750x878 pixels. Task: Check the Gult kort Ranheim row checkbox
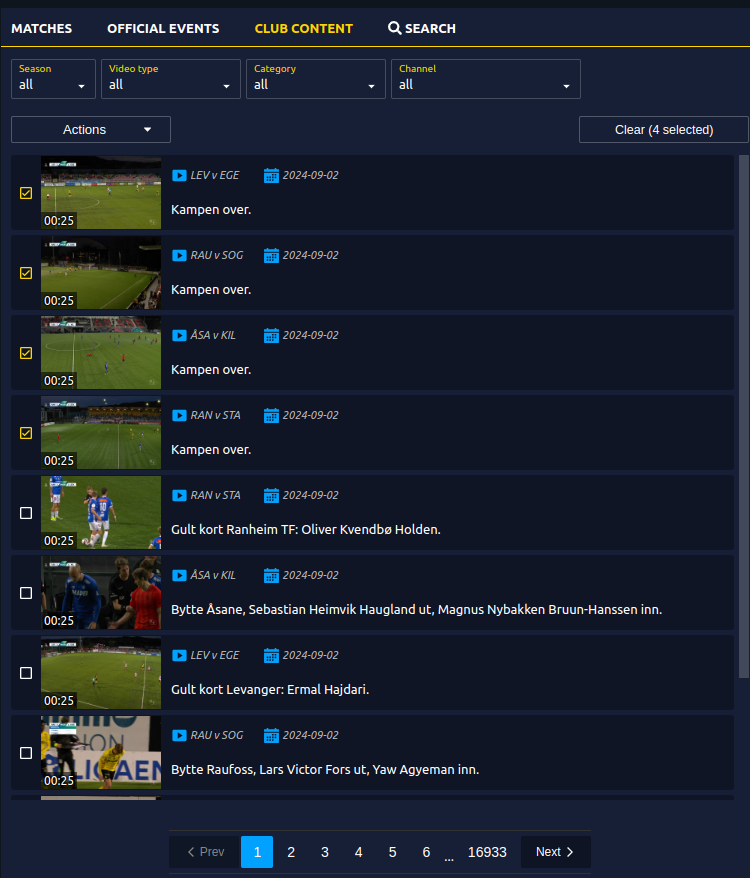[x=26, y=513]
